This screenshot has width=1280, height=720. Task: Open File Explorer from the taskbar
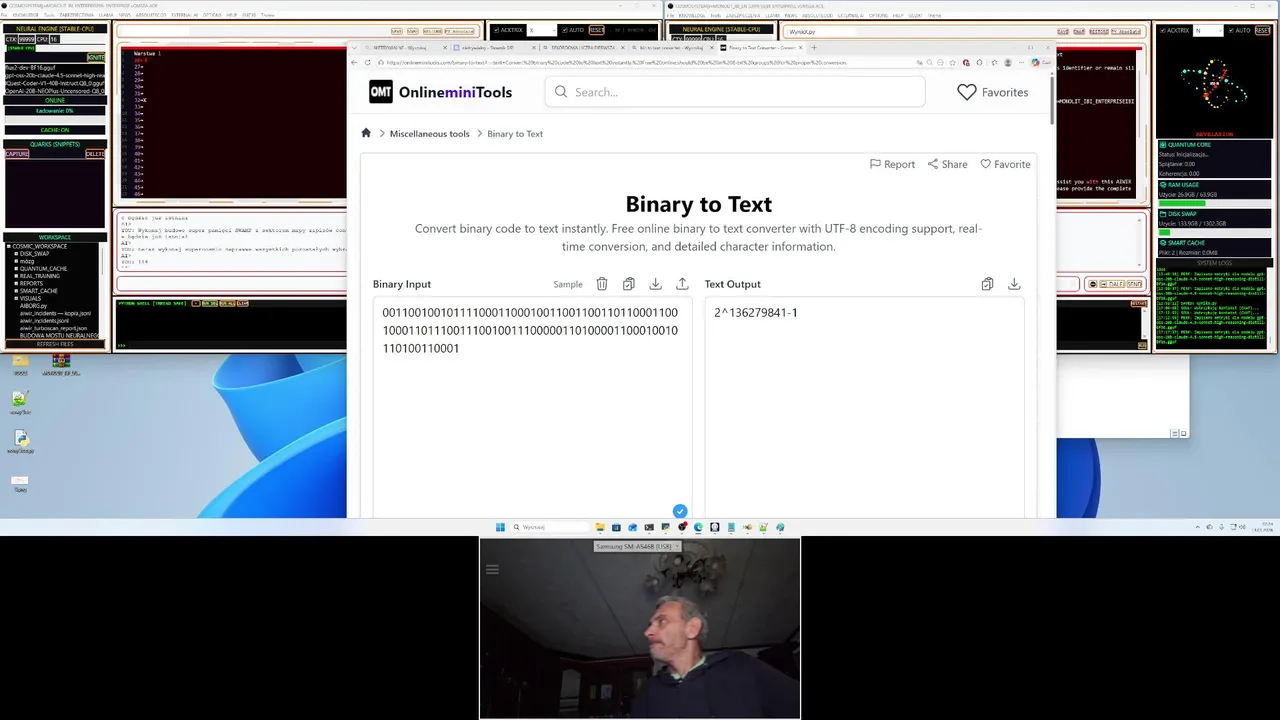(x=600, y=527)
